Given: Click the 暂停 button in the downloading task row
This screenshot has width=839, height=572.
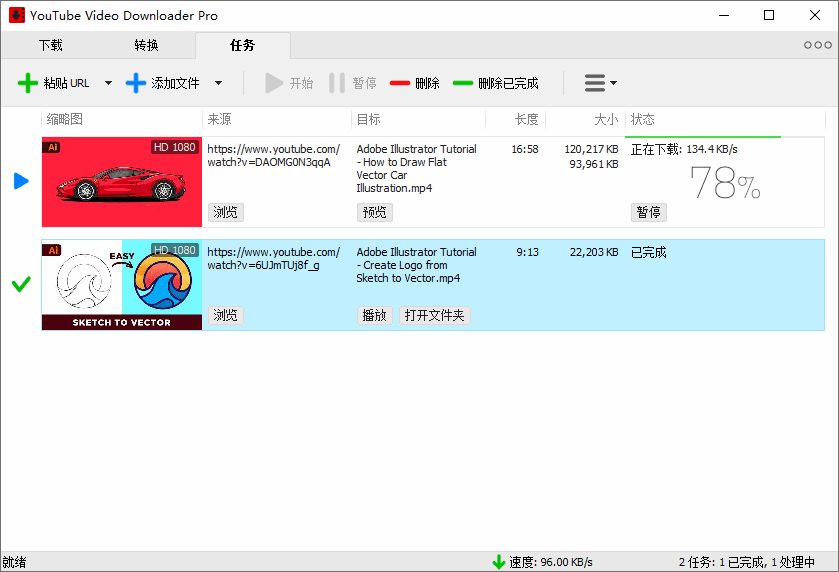Looking at the screenshot, I should tap(649, 212).
